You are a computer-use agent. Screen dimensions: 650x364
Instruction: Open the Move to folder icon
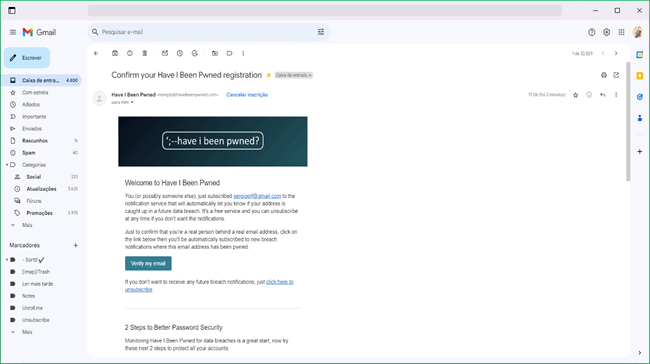pos(215,53)
